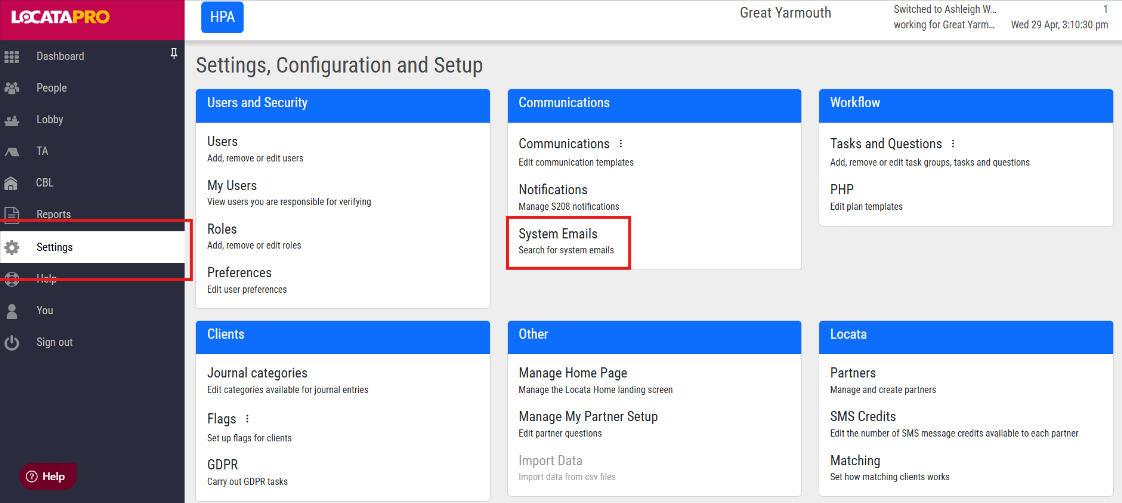Click 'Set how matching clients works' text
The width and height of the screenshot is (1122, 503).
[889, 477]
